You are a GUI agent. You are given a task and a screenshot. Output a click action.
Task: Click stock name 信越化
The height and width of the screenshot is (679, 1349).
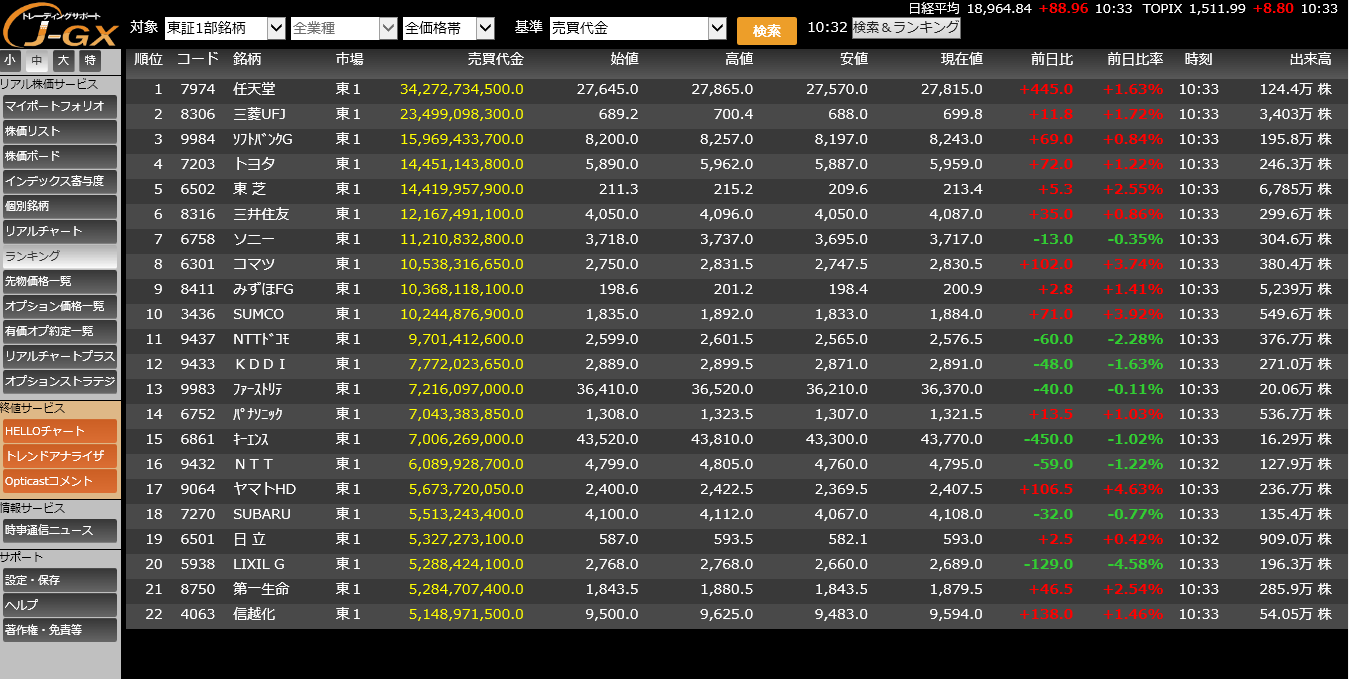[254, 614]
